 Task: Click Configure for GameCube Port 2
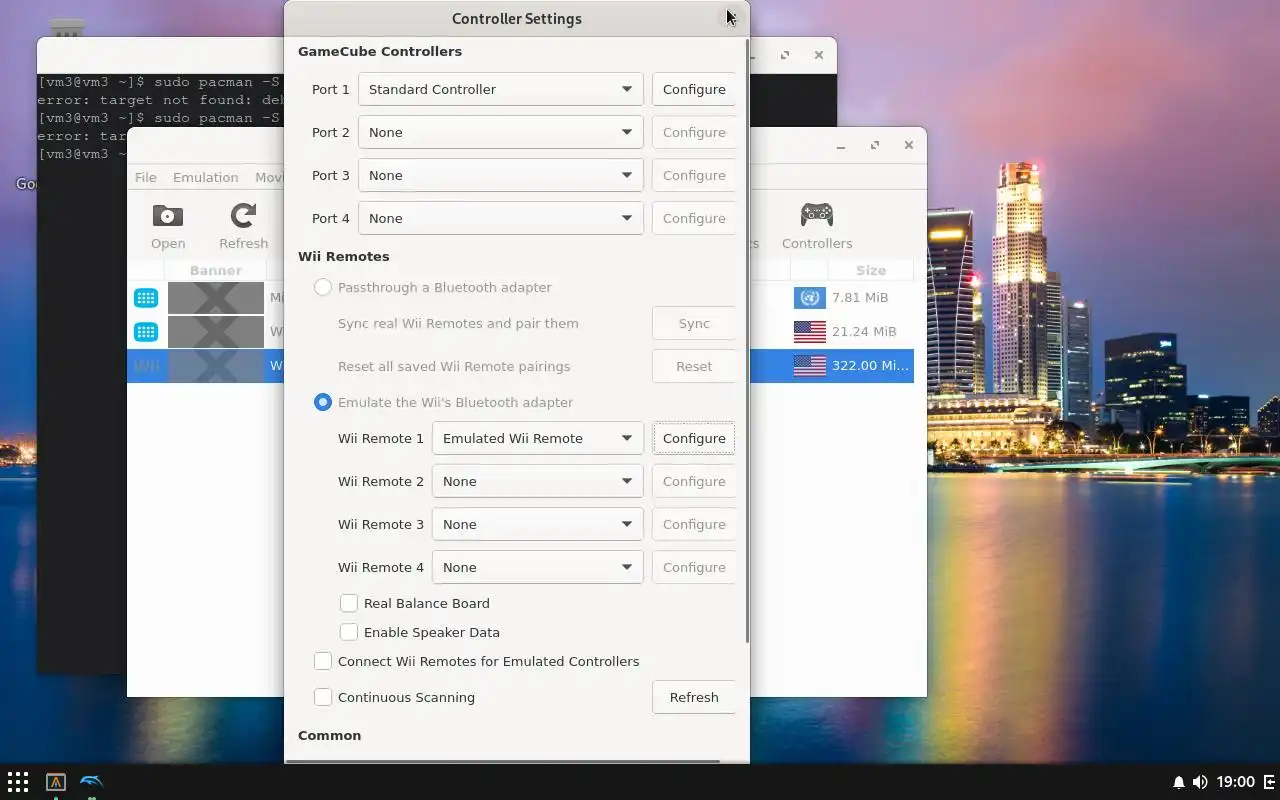694,132
